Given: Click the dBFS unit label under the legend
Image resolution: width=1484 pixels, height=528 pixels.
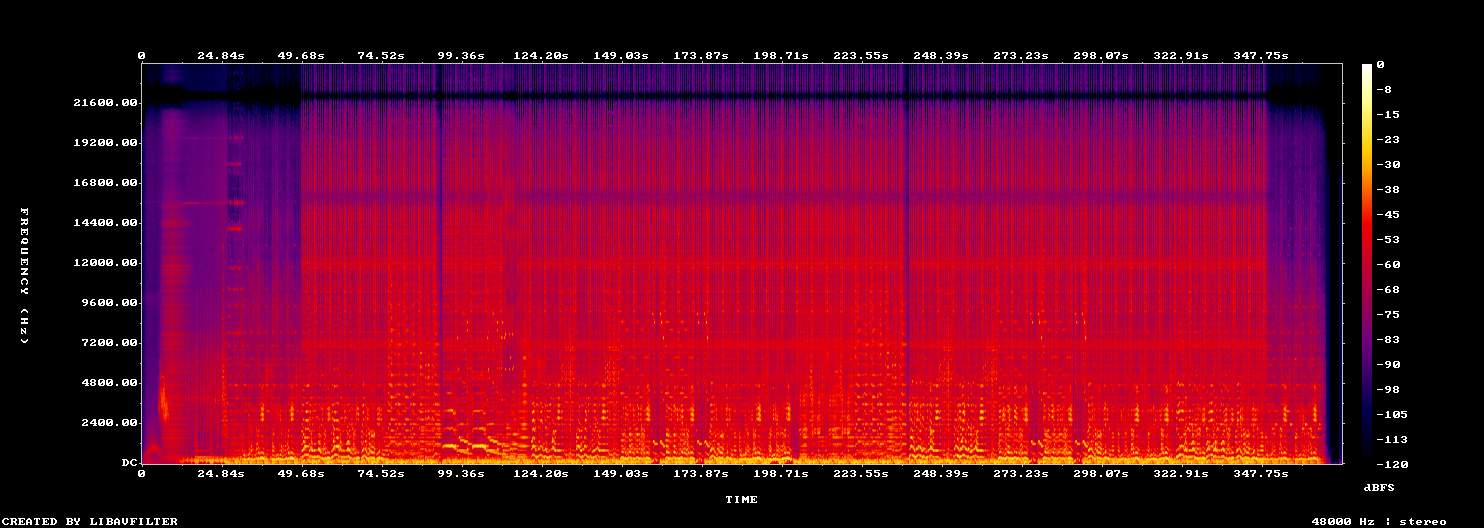Looking at the screenshot, I should click(x=1379, y=487).
